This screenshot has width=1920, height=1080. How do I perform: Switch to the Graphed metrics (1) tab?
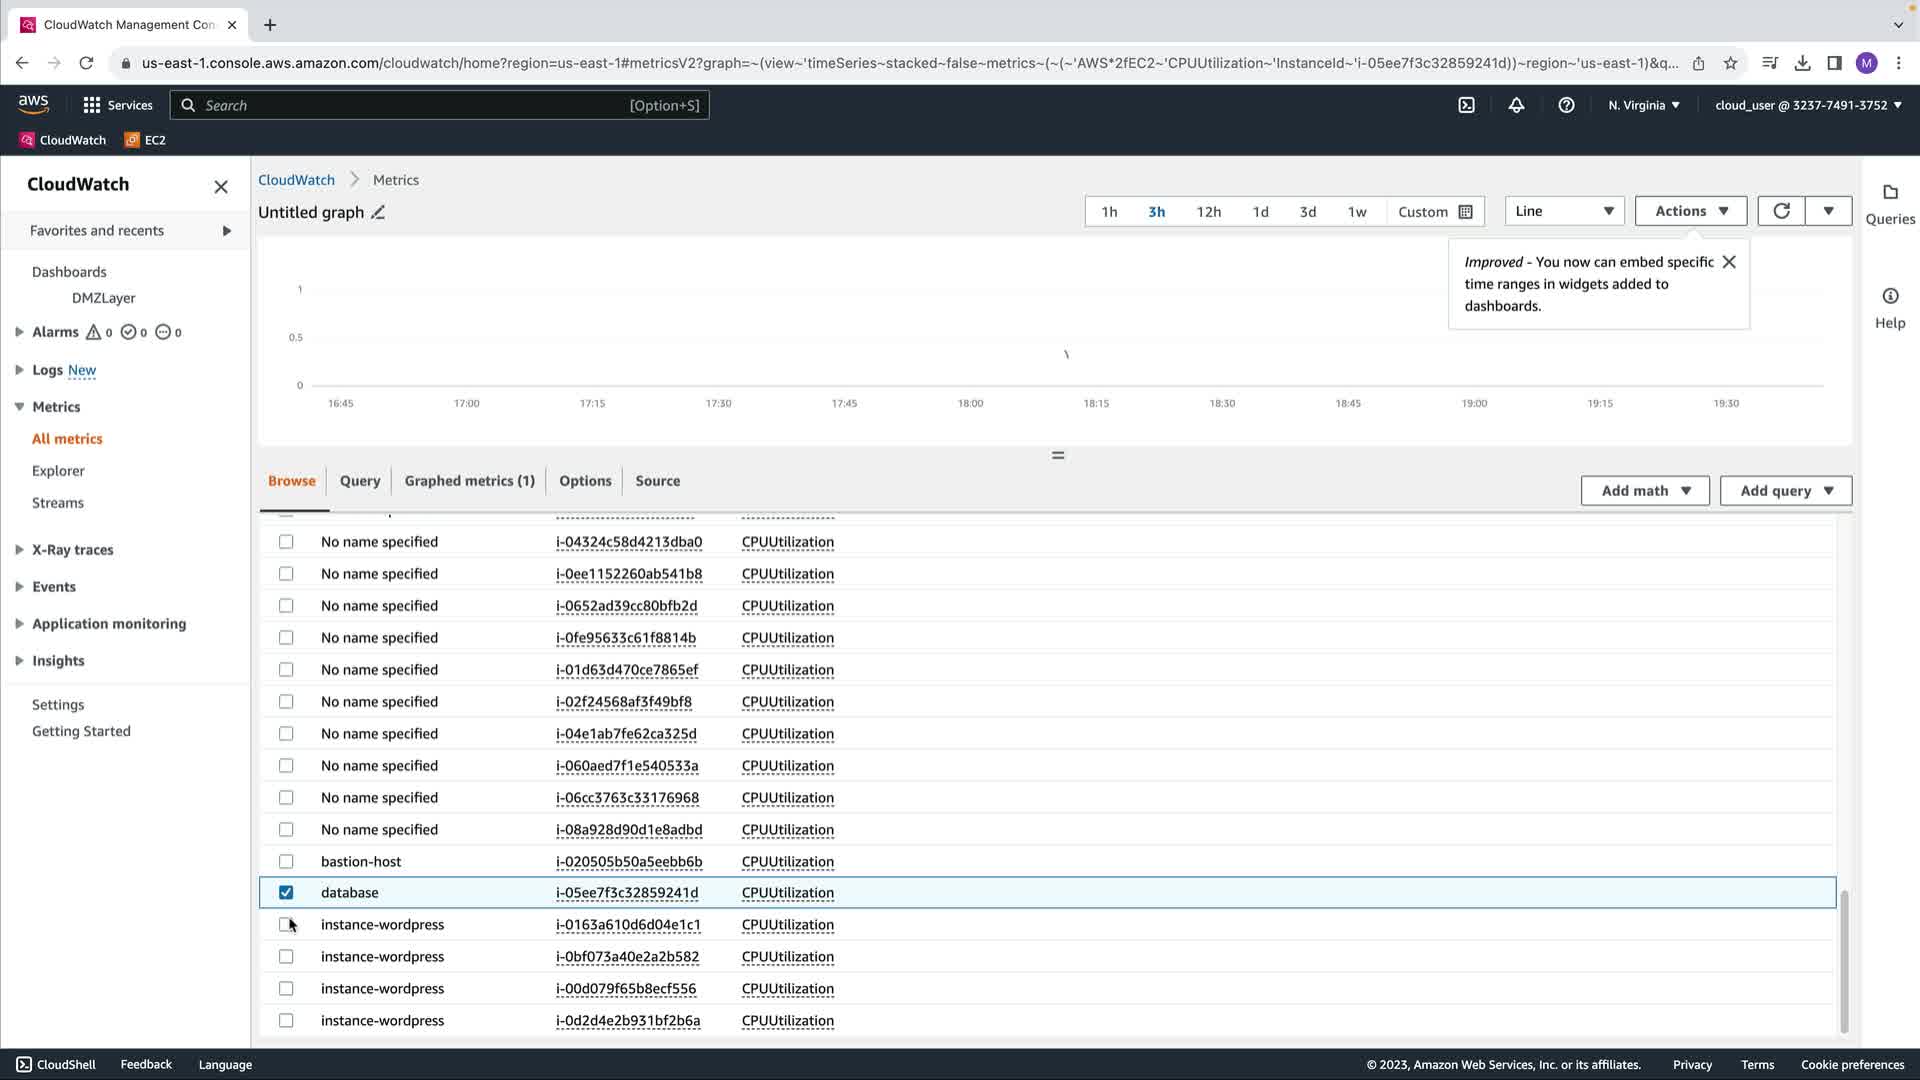(x=469, y=481)
